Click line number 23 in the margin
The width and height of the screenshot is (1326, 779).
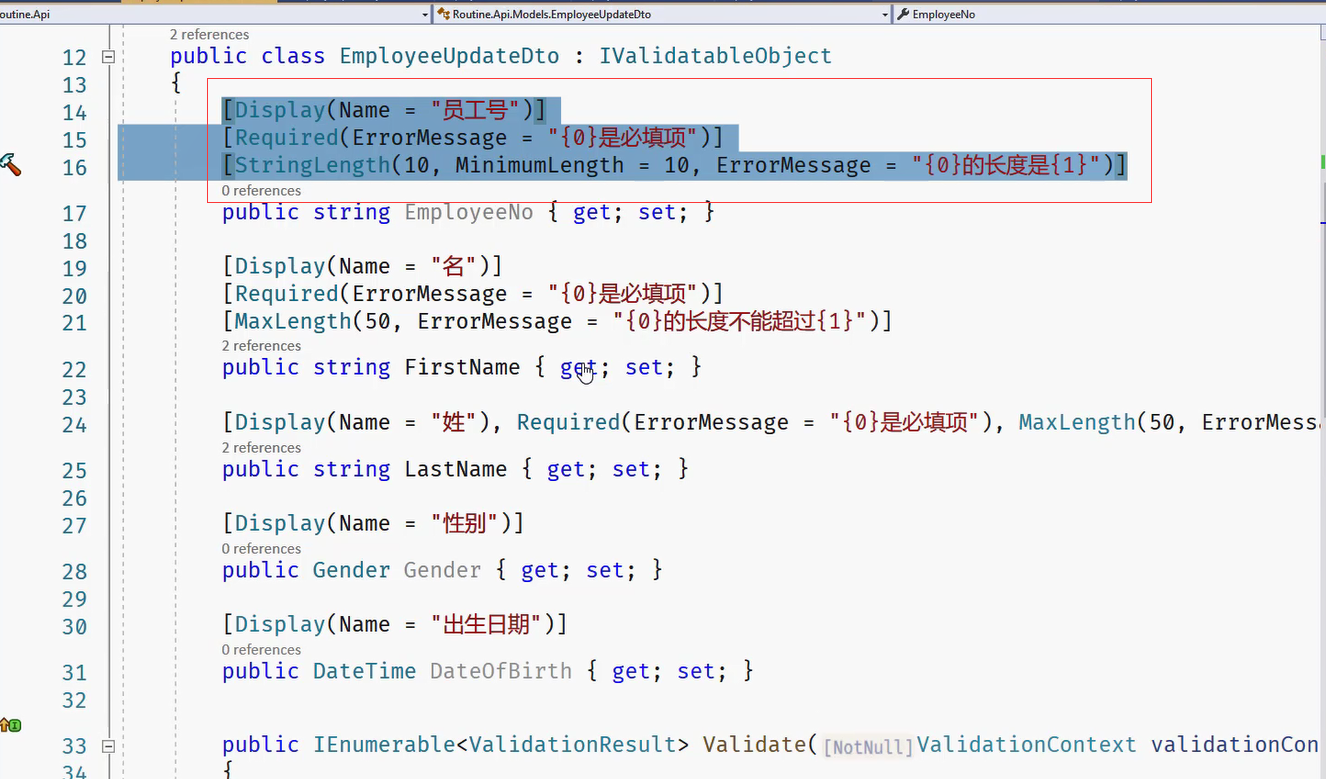[x=74, y=397]
